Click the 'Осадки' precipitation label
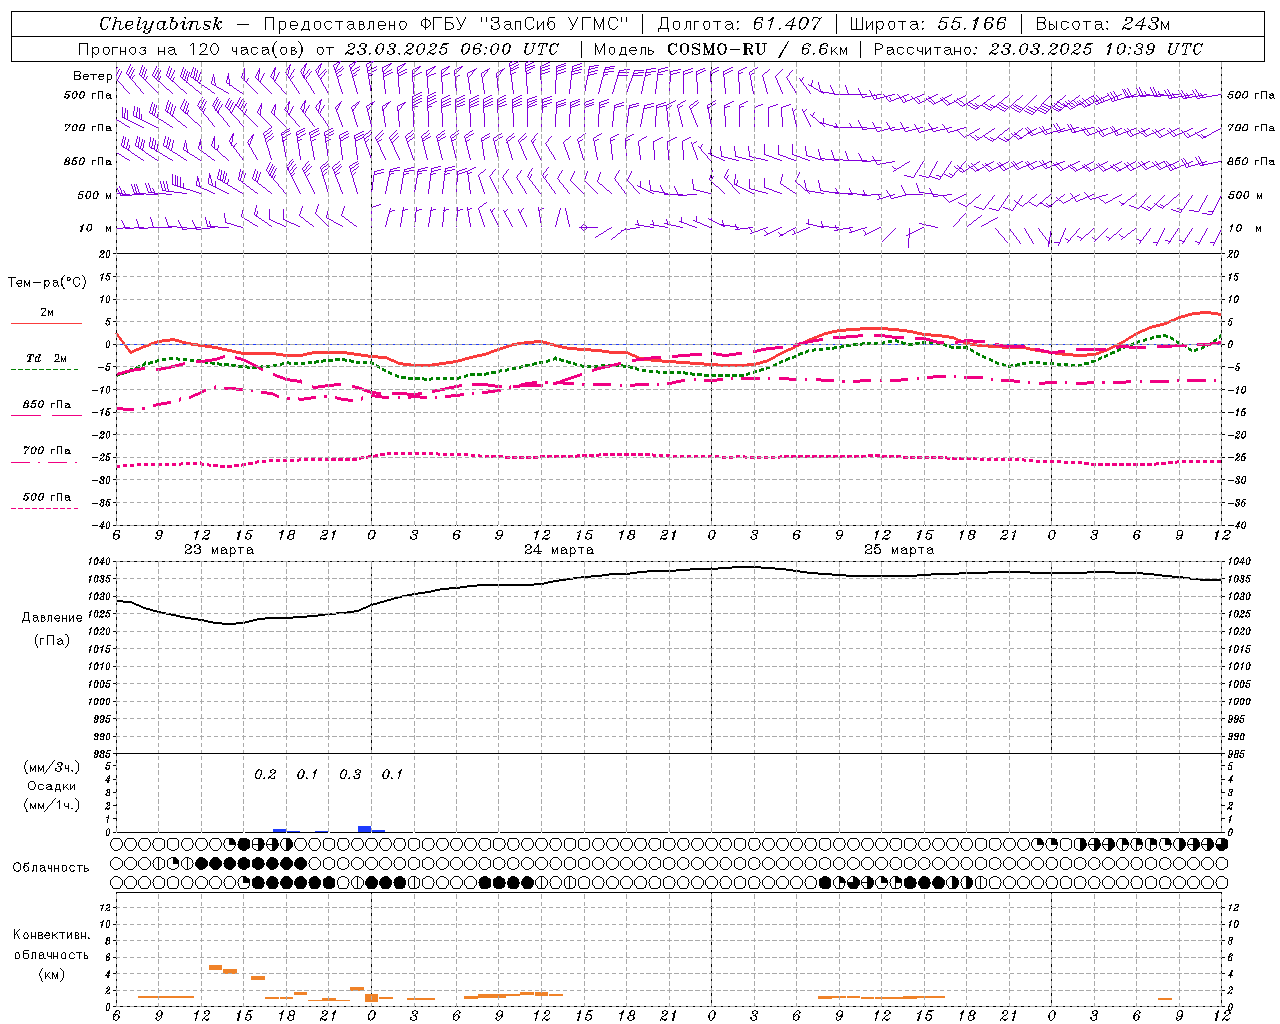 [x=52, y=786]
